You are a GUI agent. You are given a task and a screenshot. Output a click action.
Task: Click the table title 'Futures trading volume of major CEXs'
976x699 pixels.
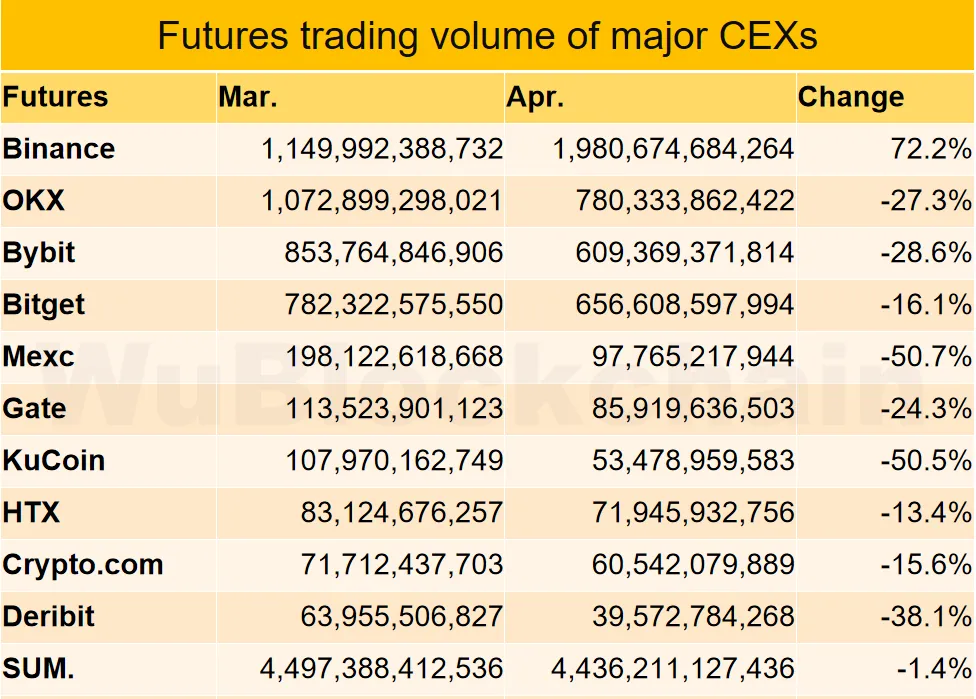point(488,36)
